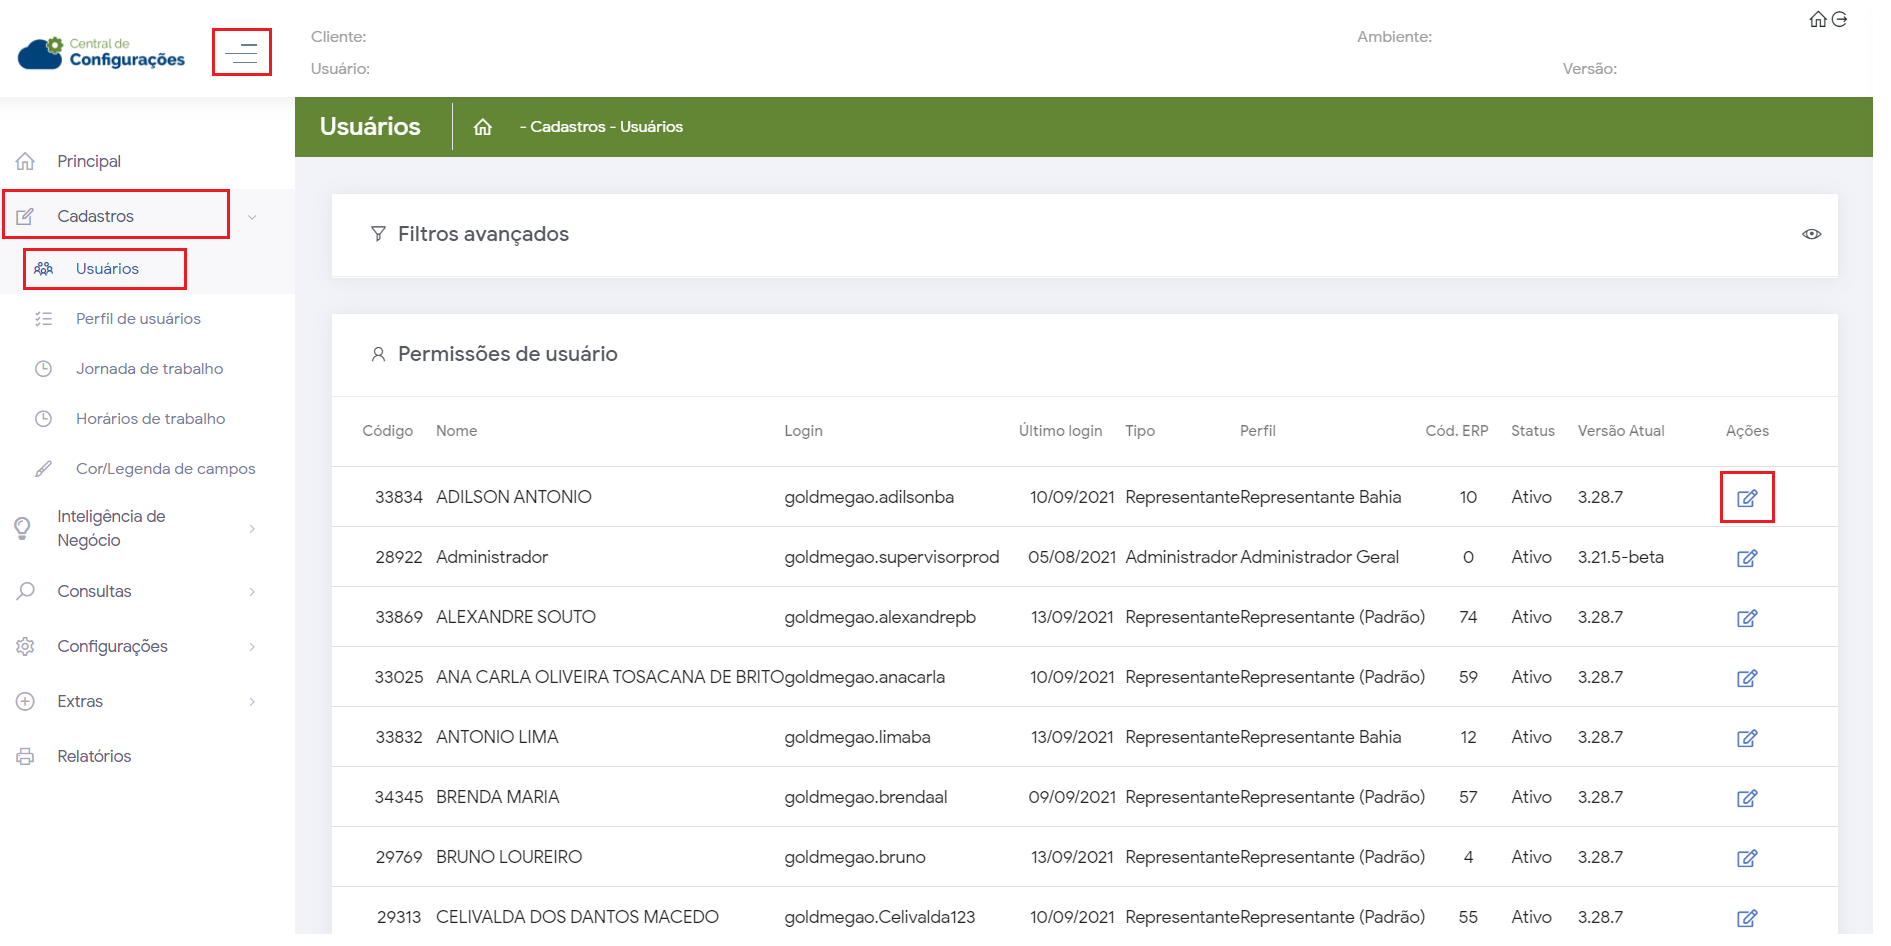Edit the ALEXANDRE SOUTO user entry
Screen dimensions: 1891x946
click(x=1746, y=618)
